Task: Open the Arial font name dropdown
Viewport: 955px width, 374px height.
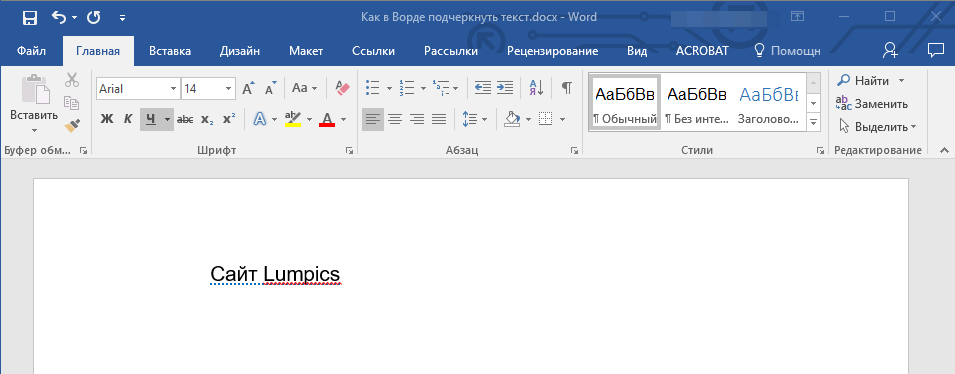Action: 173,89
